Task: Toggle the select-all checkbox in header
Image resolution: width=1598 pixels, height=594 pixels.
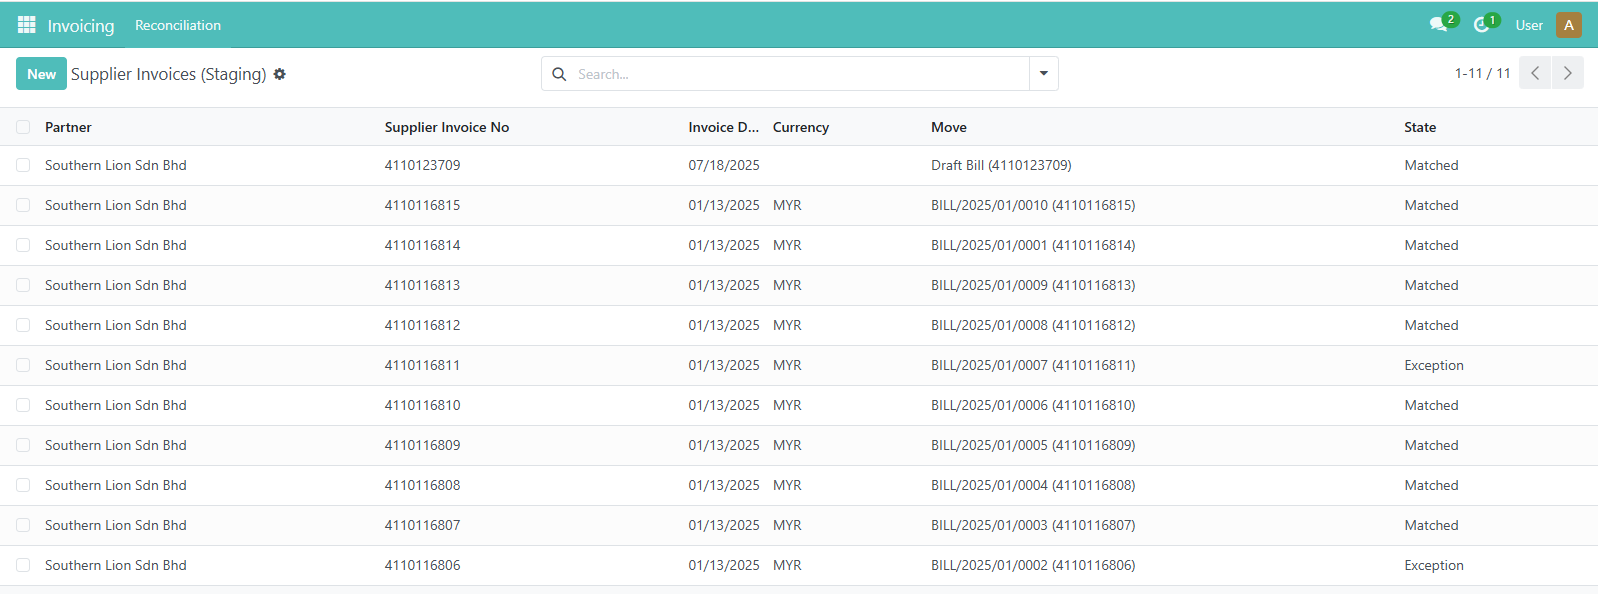Action: tap(23, 127)
